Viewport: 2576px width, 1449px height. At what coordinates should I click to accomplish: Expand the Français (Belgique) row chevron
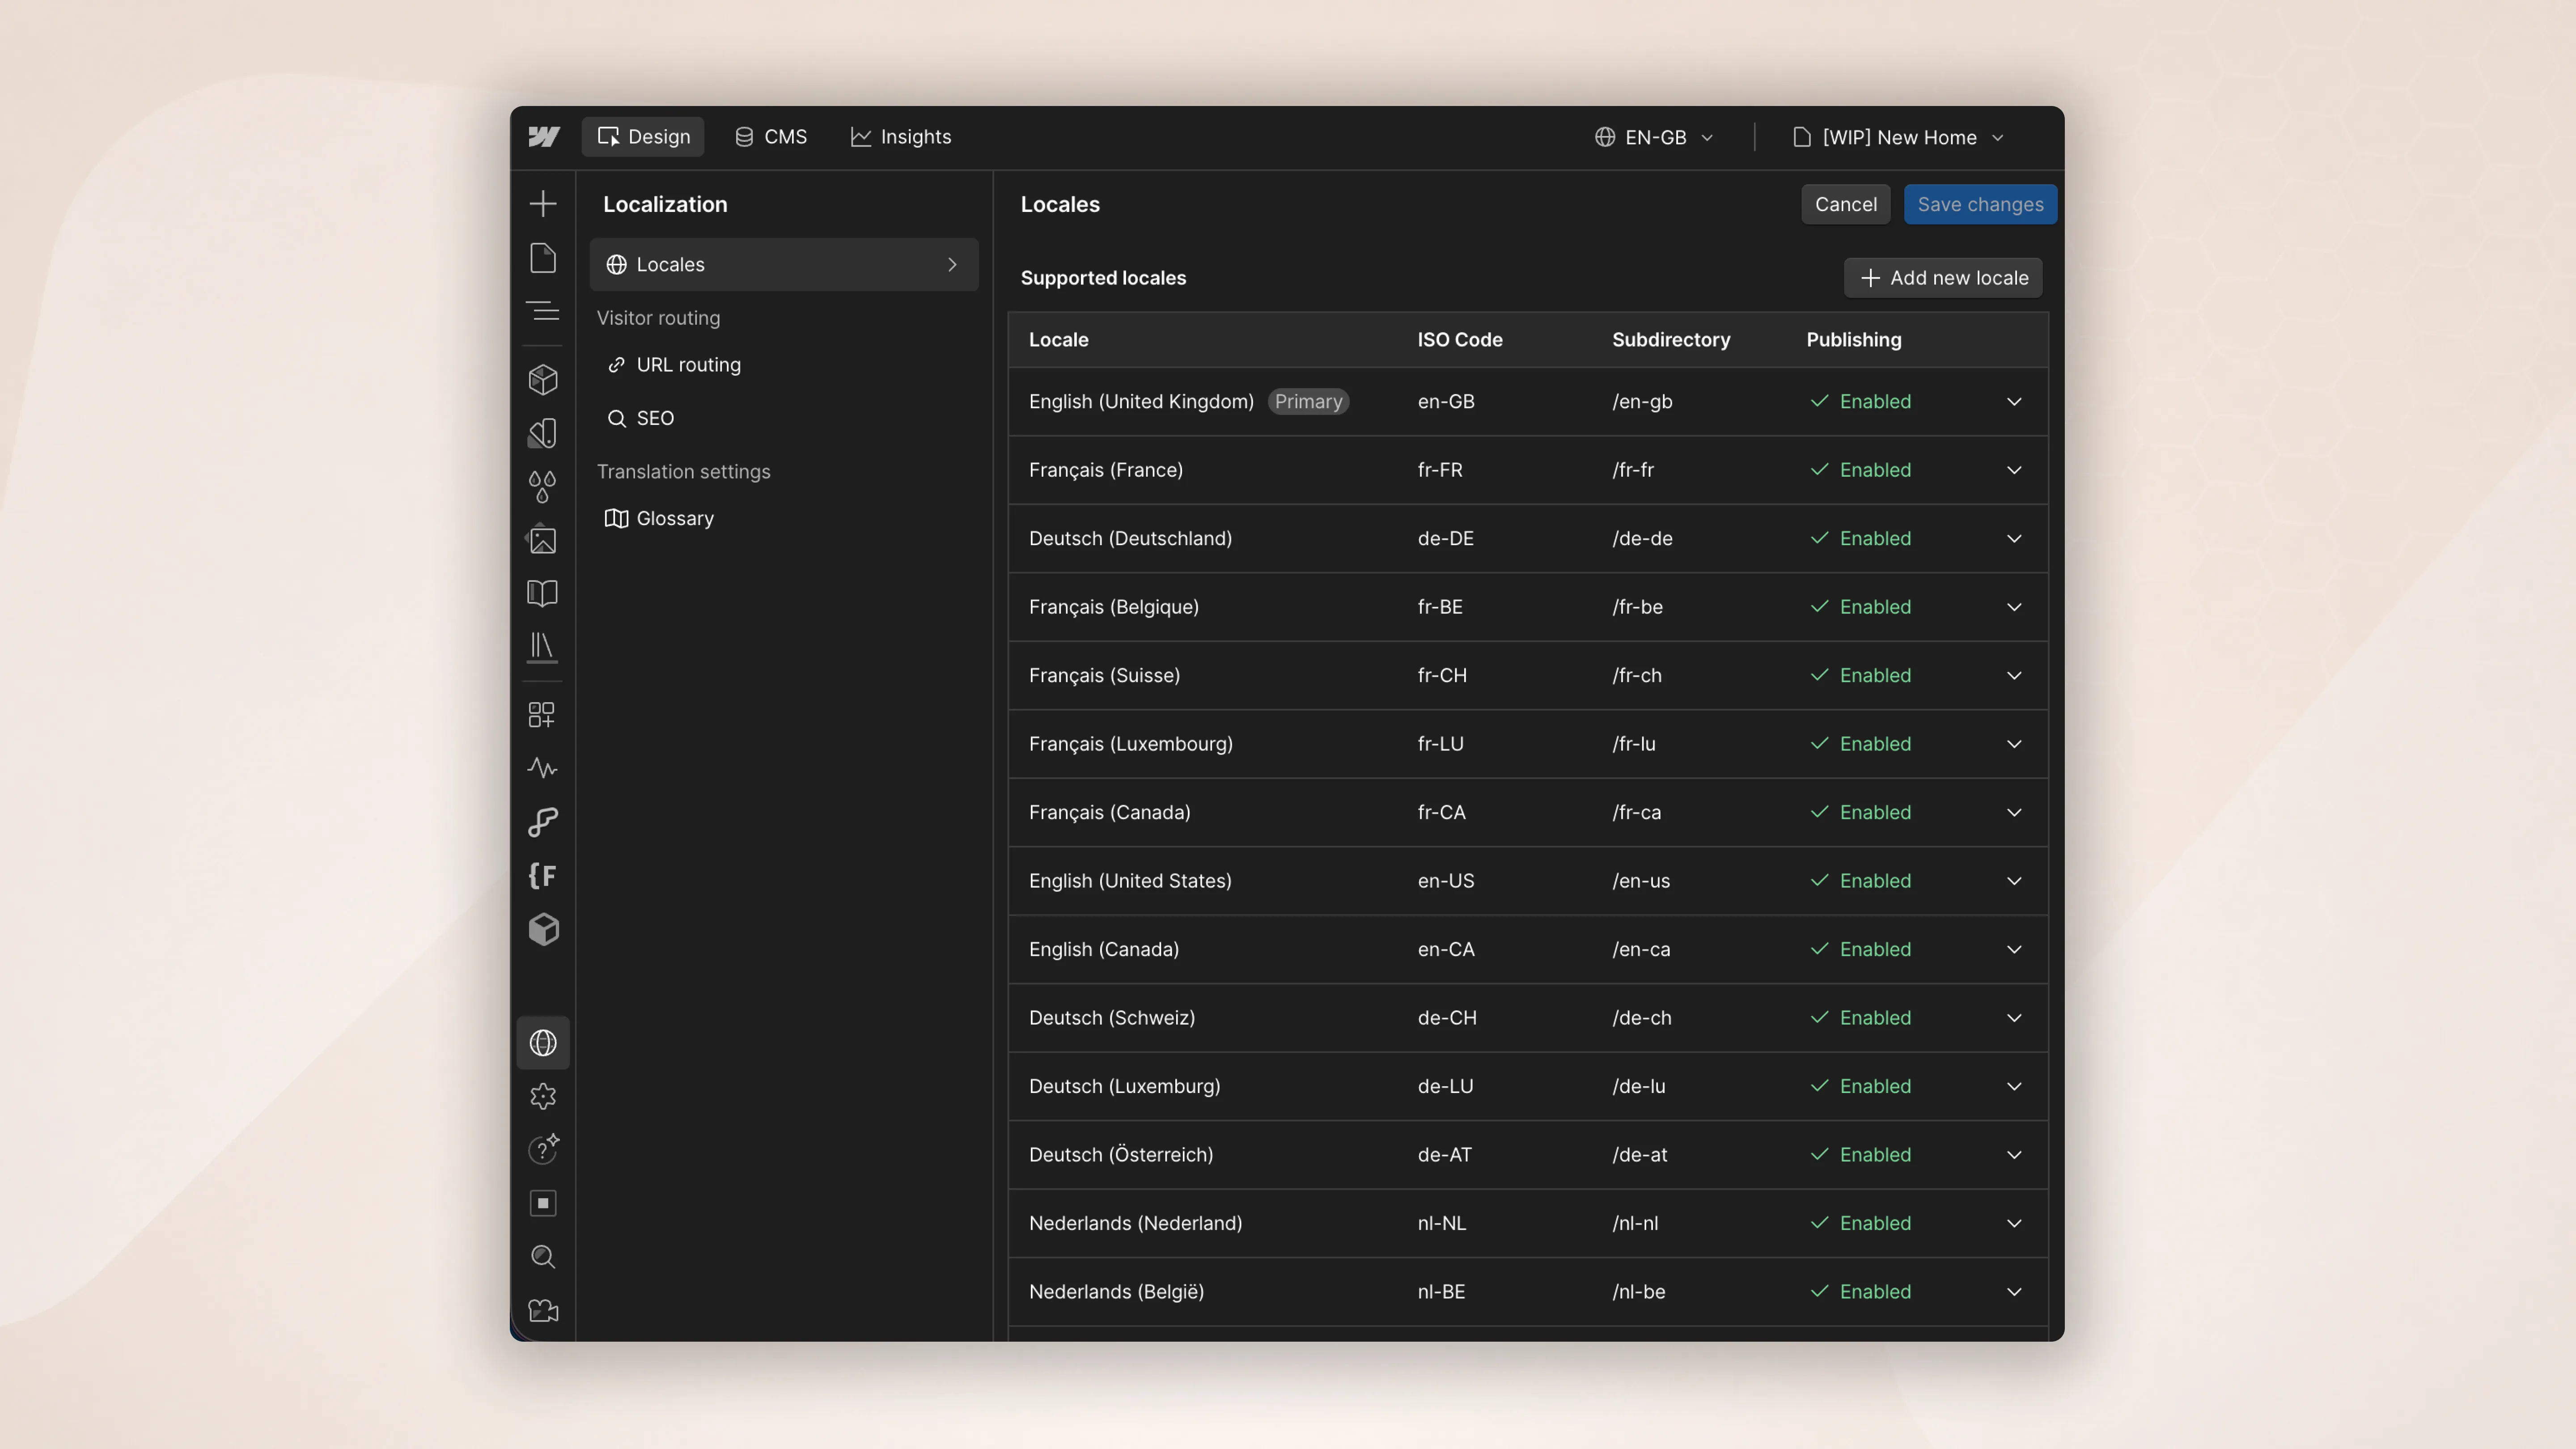click(2014, 607)
